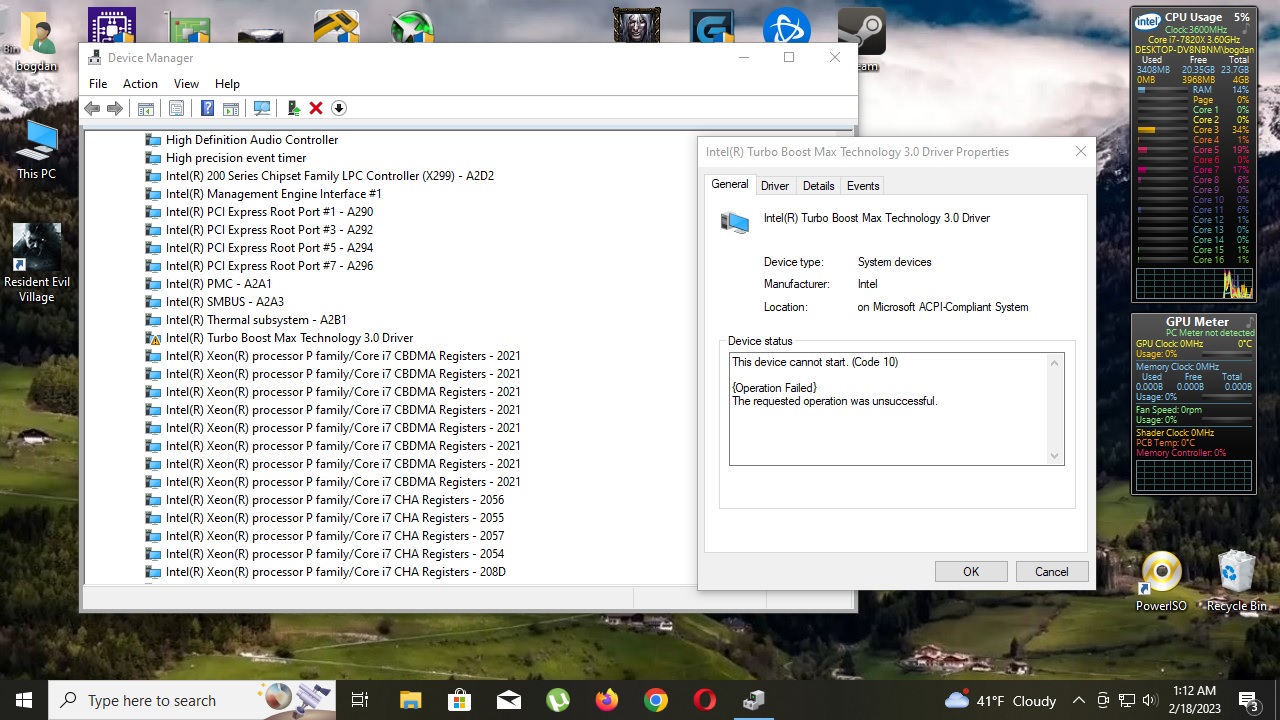Open Microsoft Store from the taskbar

tap(459, 700)
